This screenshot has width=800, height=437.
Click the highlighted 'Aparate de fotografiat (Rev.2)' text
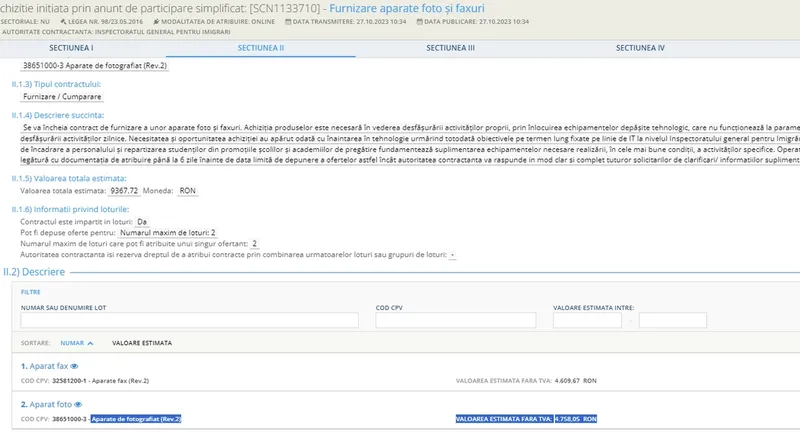point(136,419)
